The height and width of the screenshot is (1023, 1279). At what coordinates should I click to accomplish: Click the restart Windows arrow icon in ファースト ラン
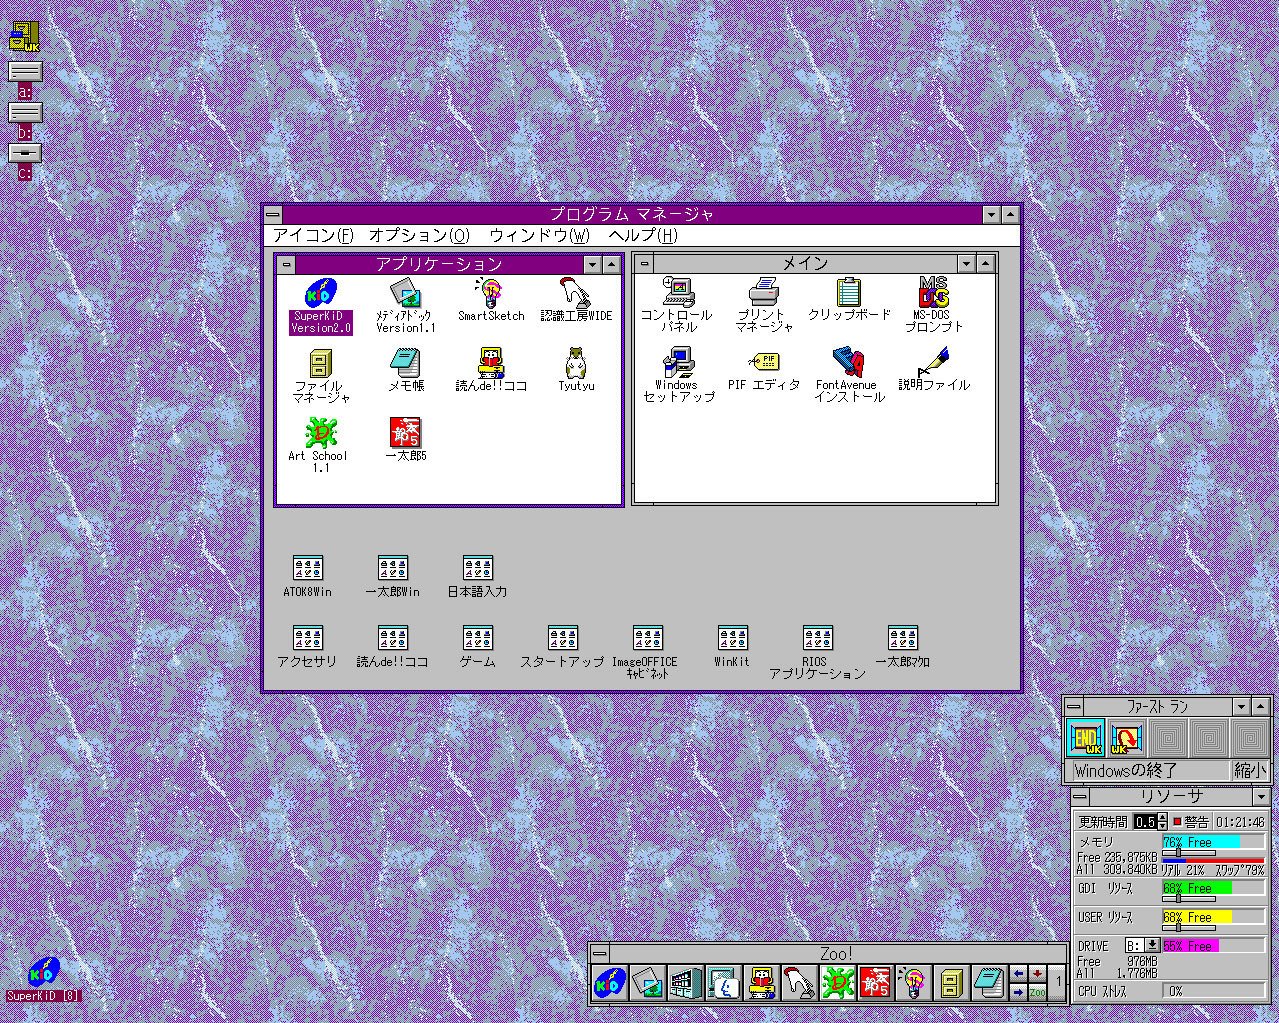click(1126, 739)
